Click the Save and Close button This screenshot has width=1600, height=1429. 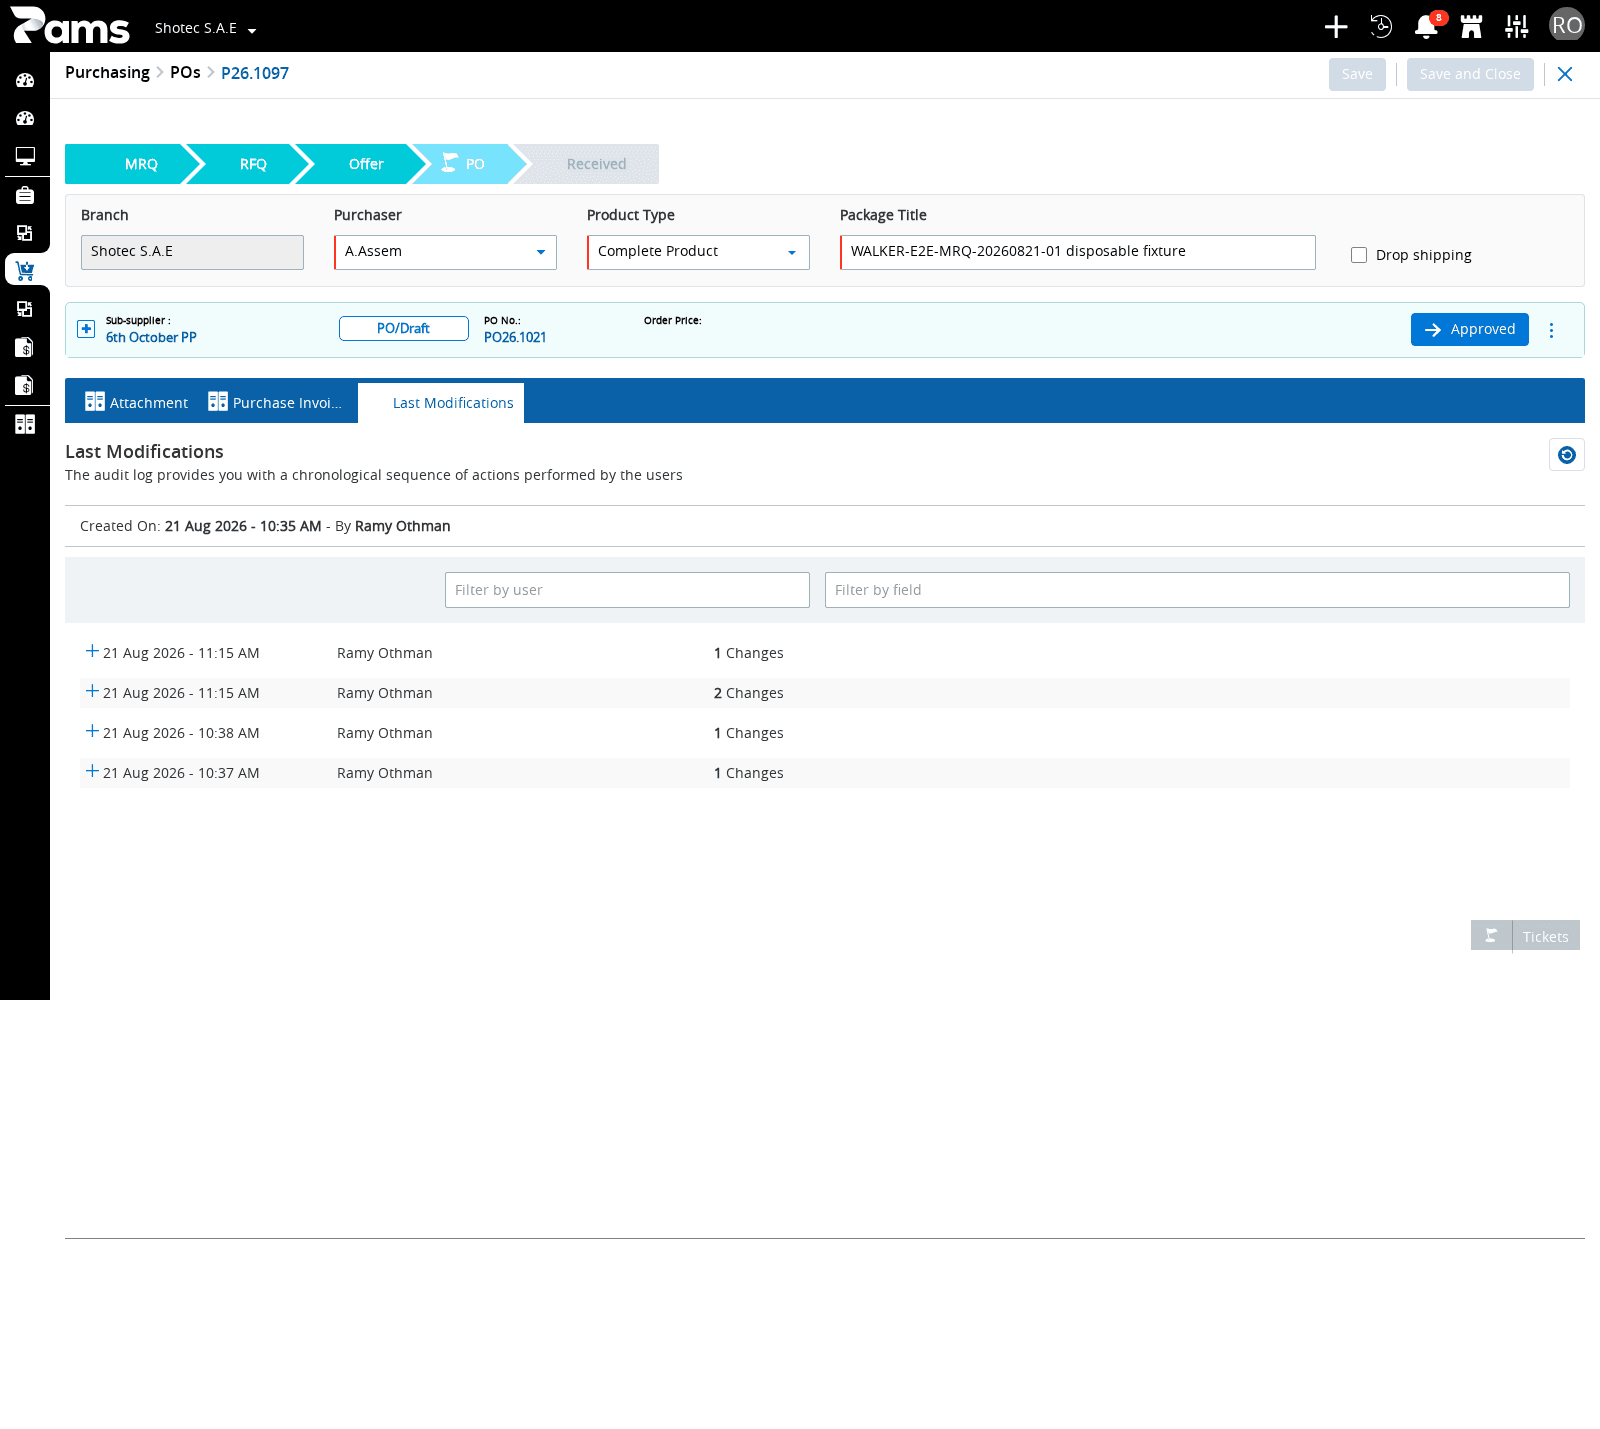(x=1470, y=74)
